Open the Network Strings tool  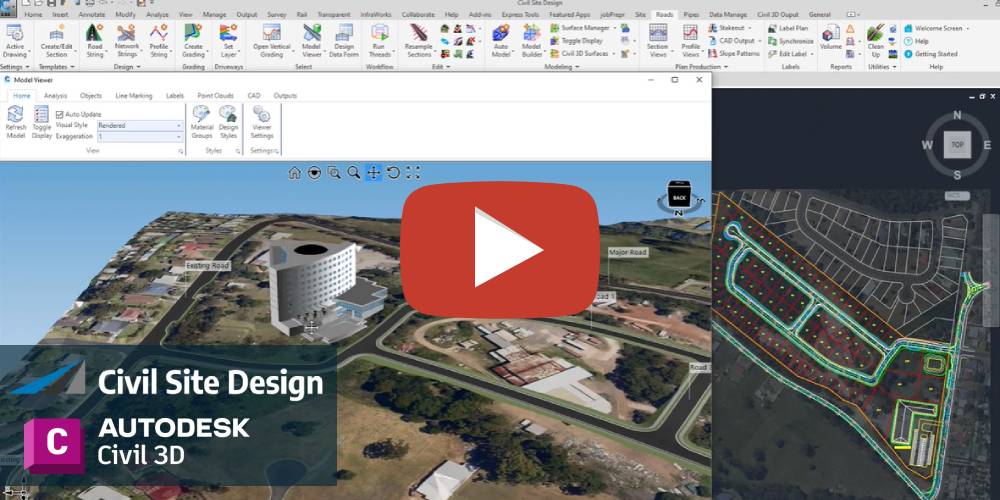(126, 41)
